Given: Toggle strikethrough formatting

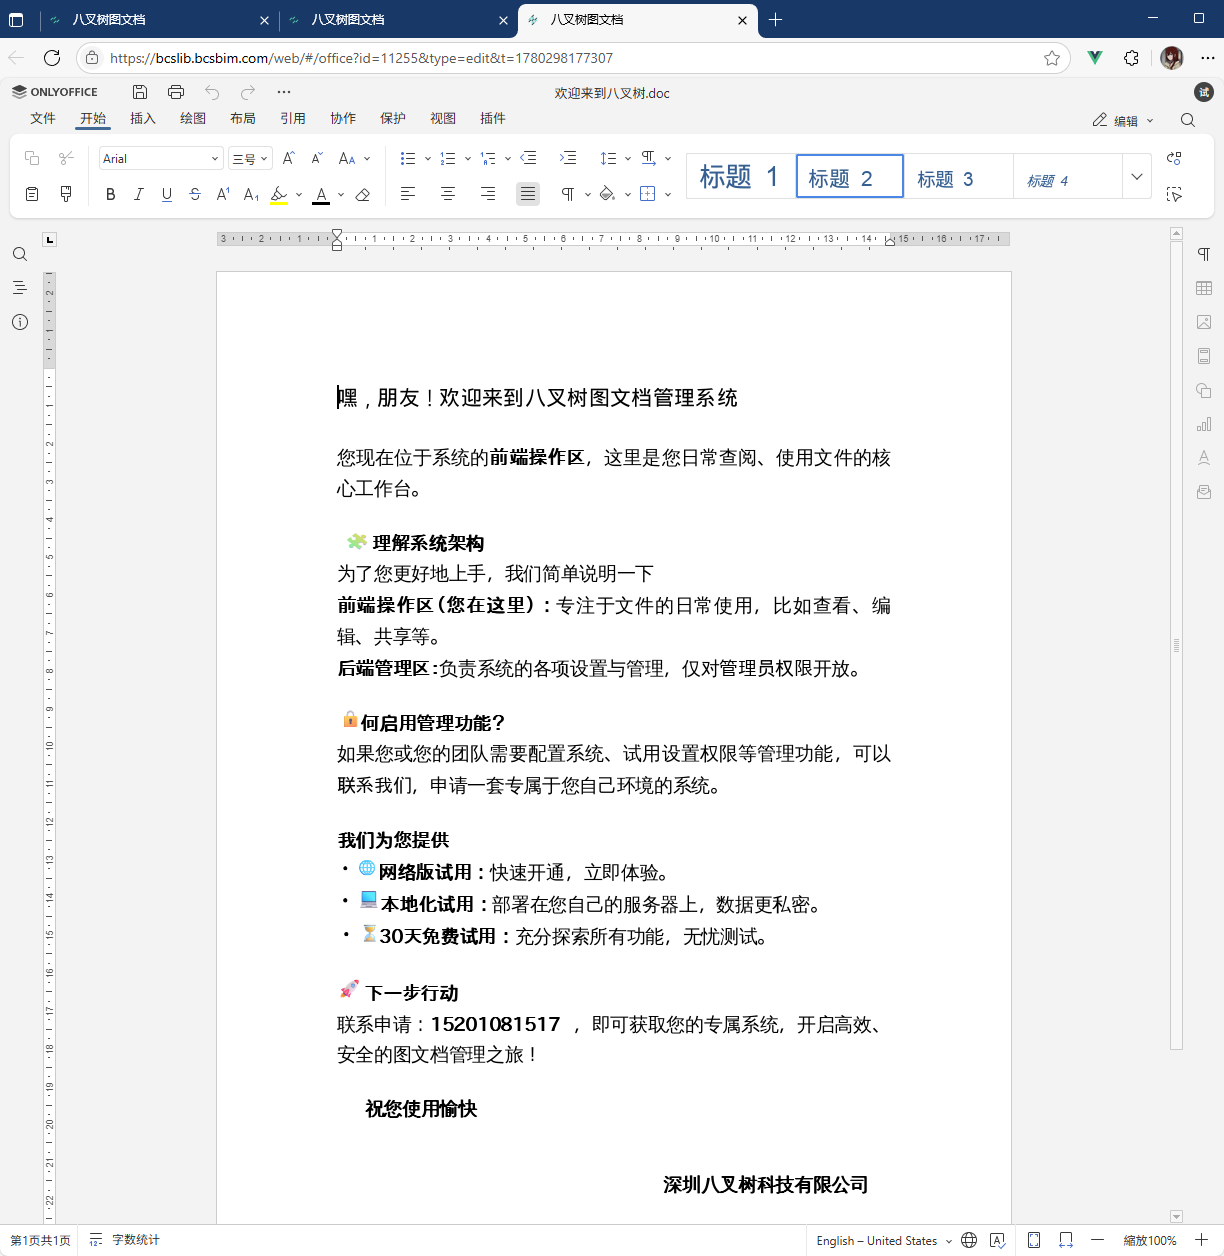Looking at the screenshot, I should coord(195,194).
